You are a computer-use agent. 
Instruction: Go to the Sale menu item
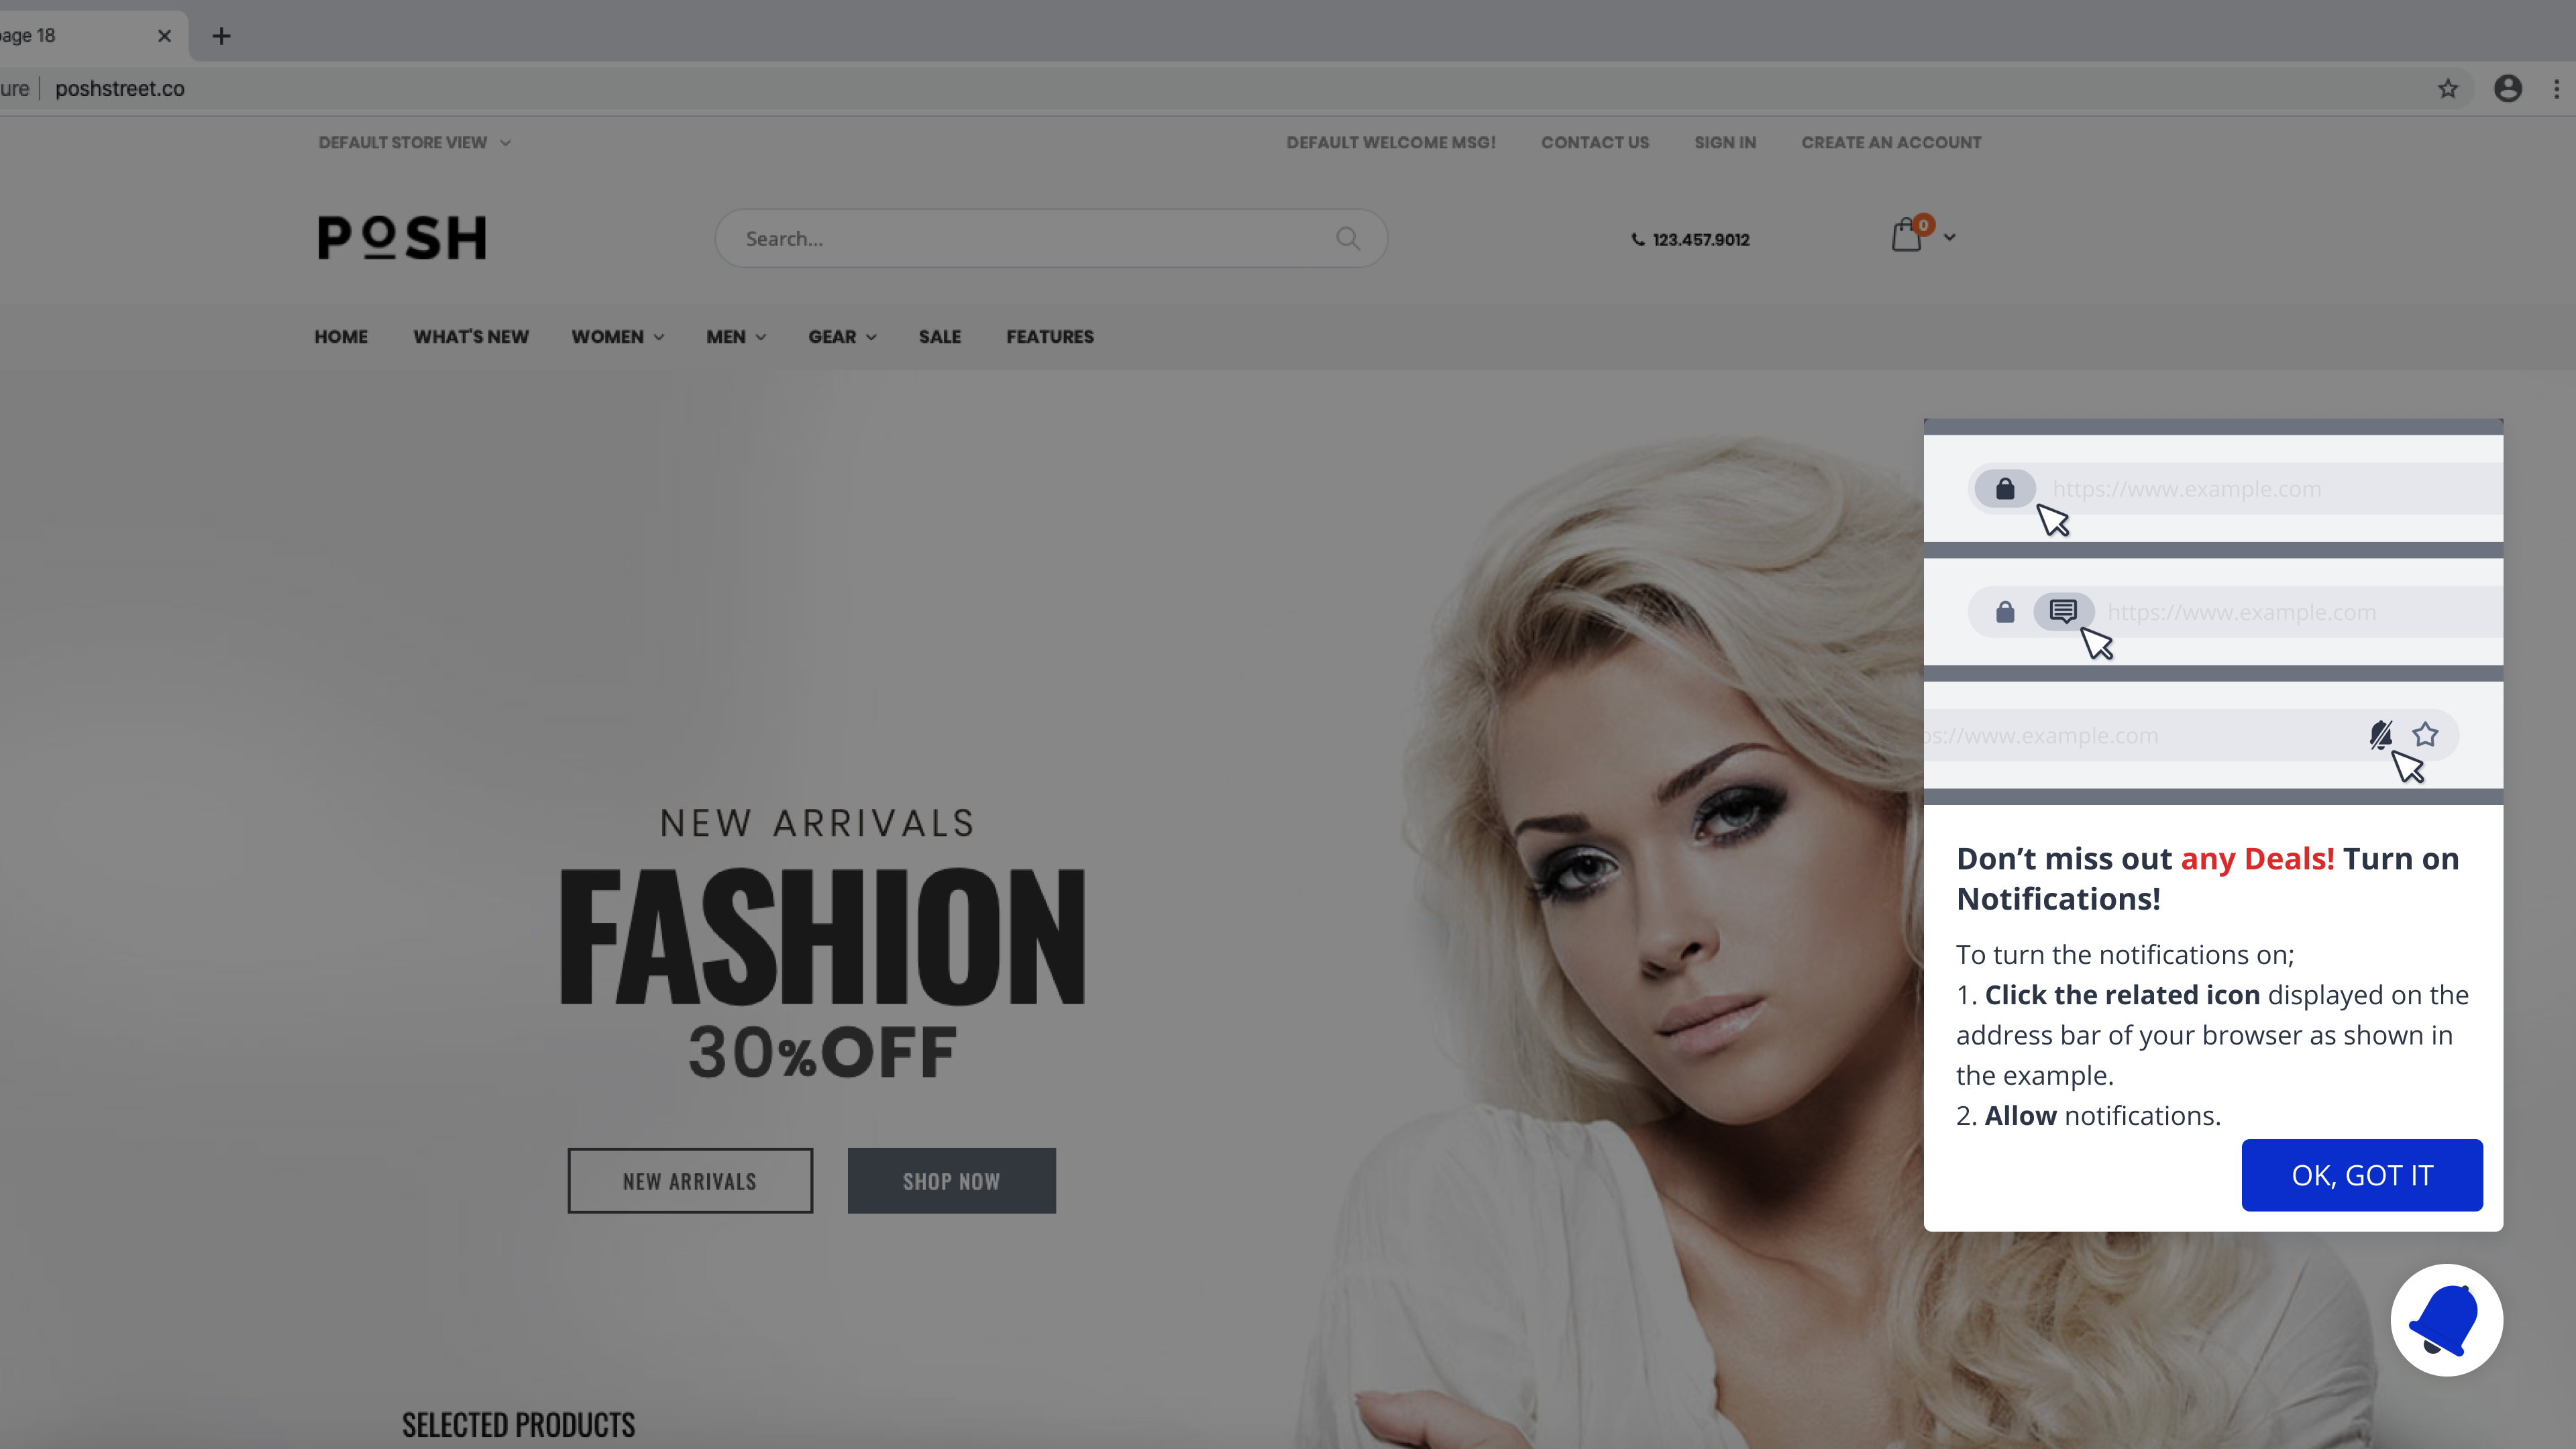(939, 337)
